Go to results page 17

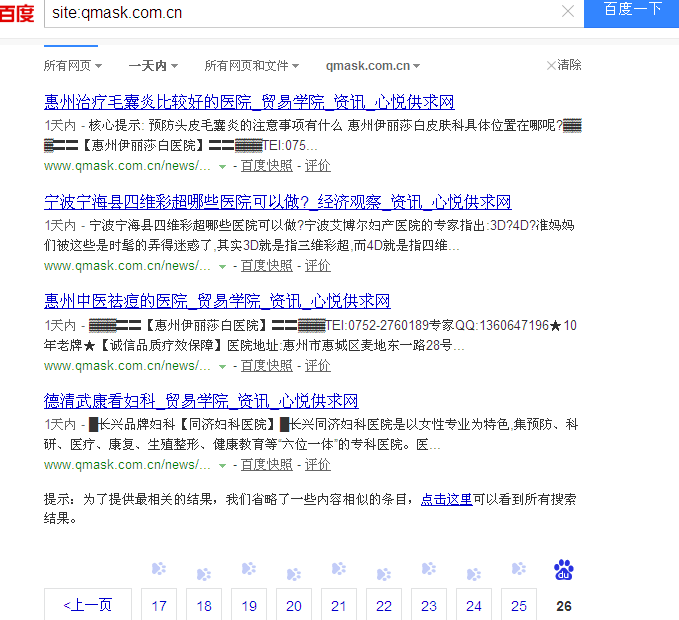[159, 604]
